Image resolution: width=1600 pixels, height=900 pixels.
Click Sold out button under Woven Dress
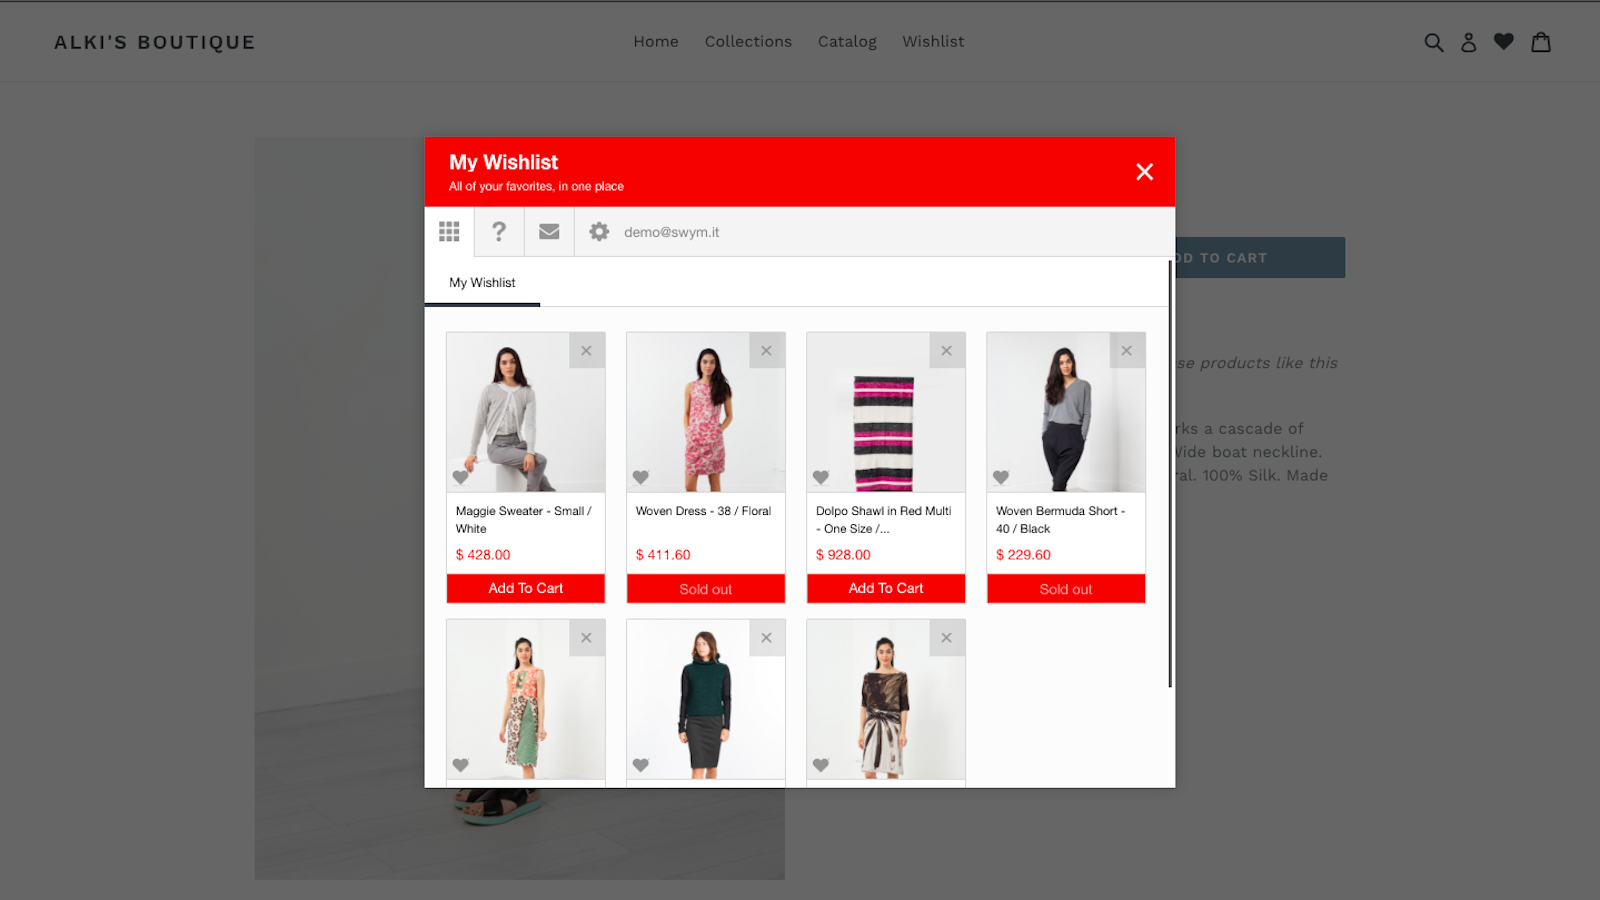706,588
